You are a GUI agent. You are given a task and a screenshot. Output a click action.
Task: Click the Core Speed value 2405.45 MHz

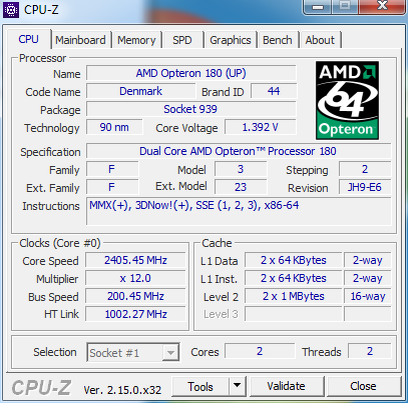click(135, 260)
